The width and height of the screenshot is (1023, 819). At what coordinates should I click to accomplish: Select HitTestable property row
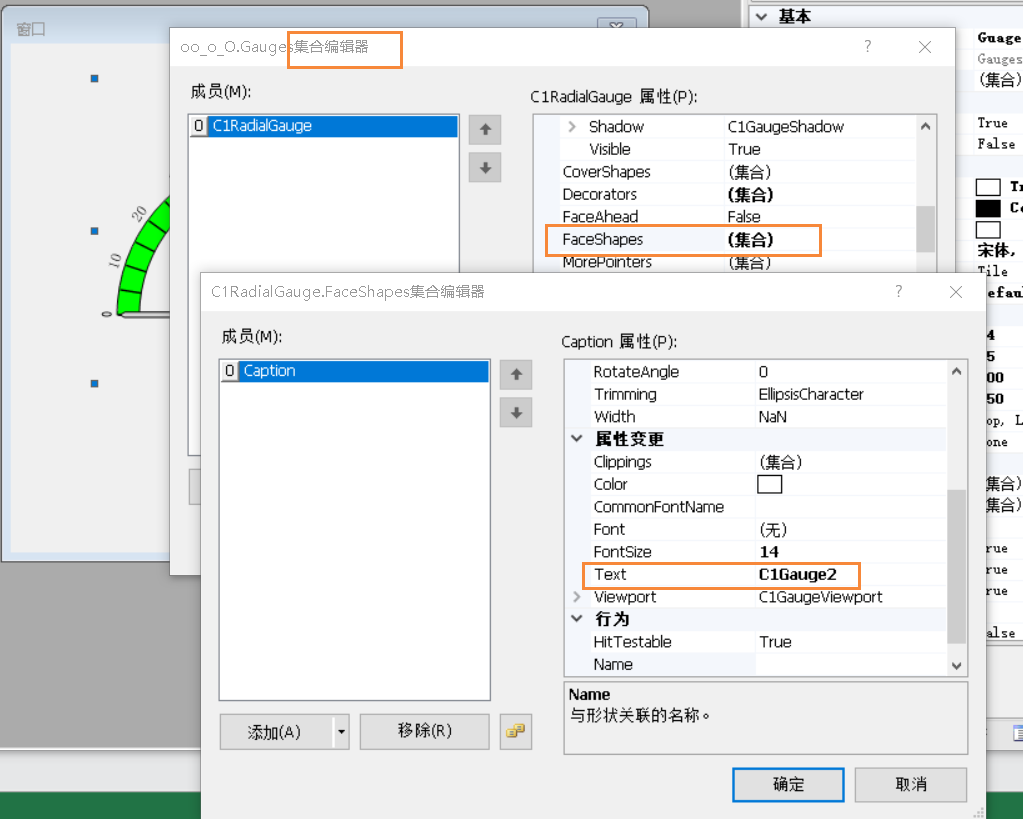click(769, 642)
